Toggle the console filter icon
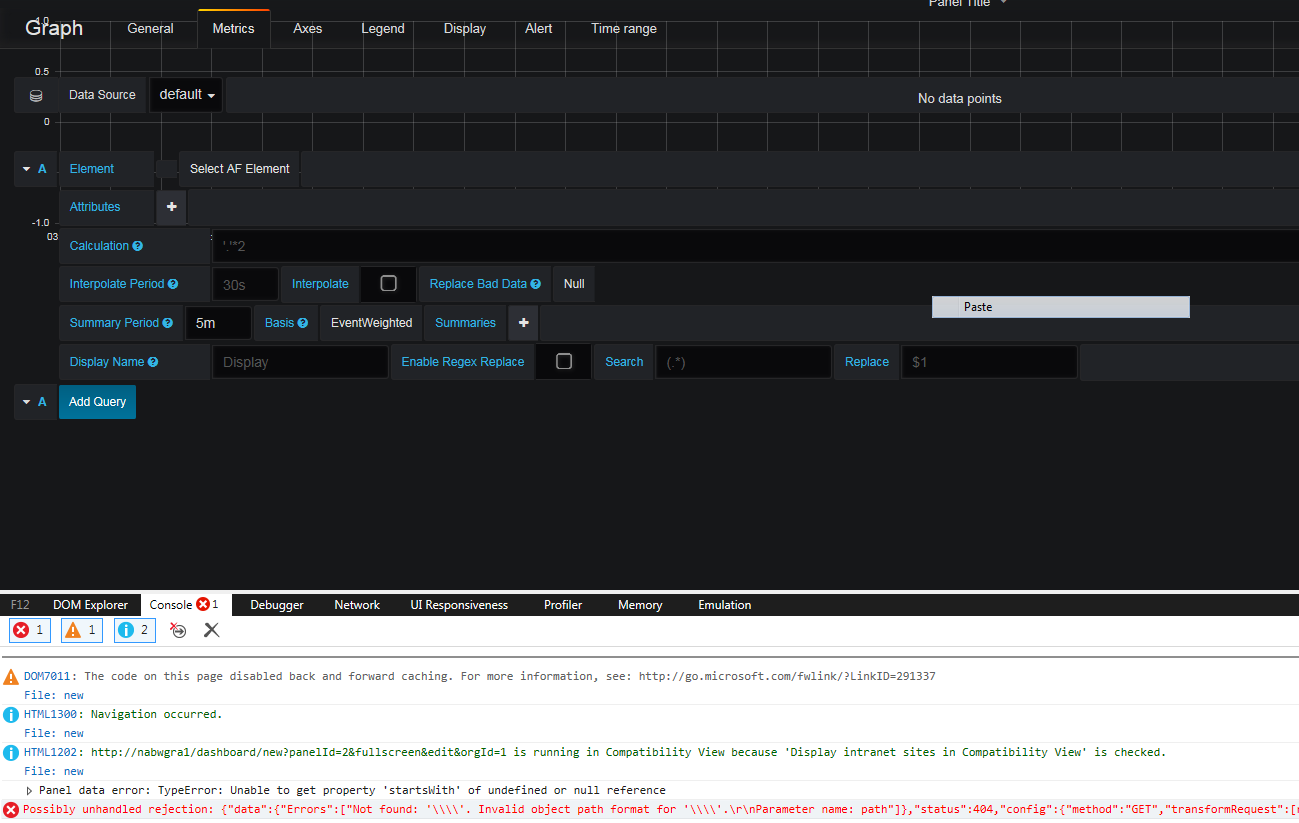This screenshot has height=823, width=1299. click(x=178, y=630)
